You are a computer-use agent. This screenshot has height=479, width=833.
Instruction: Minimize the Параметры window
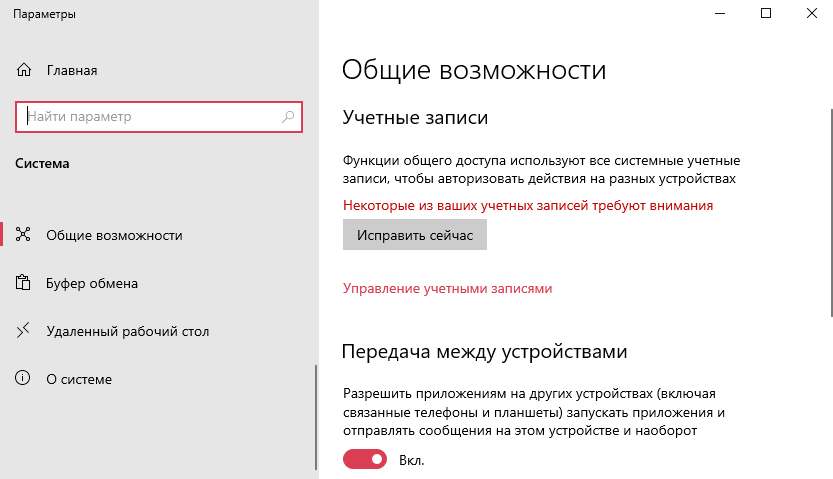click(720, 13)
